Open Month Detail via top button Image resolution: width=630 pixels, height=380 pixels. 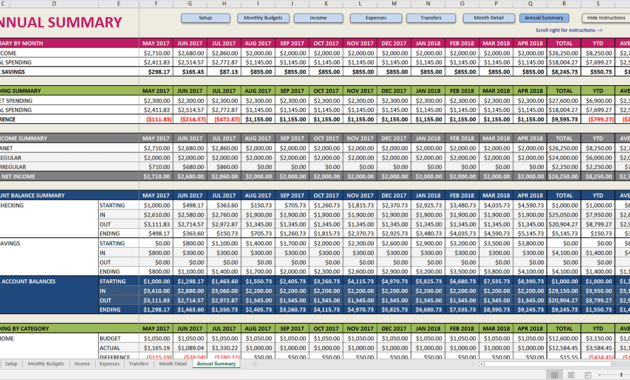pyautogui.click(x=489, y=18)
